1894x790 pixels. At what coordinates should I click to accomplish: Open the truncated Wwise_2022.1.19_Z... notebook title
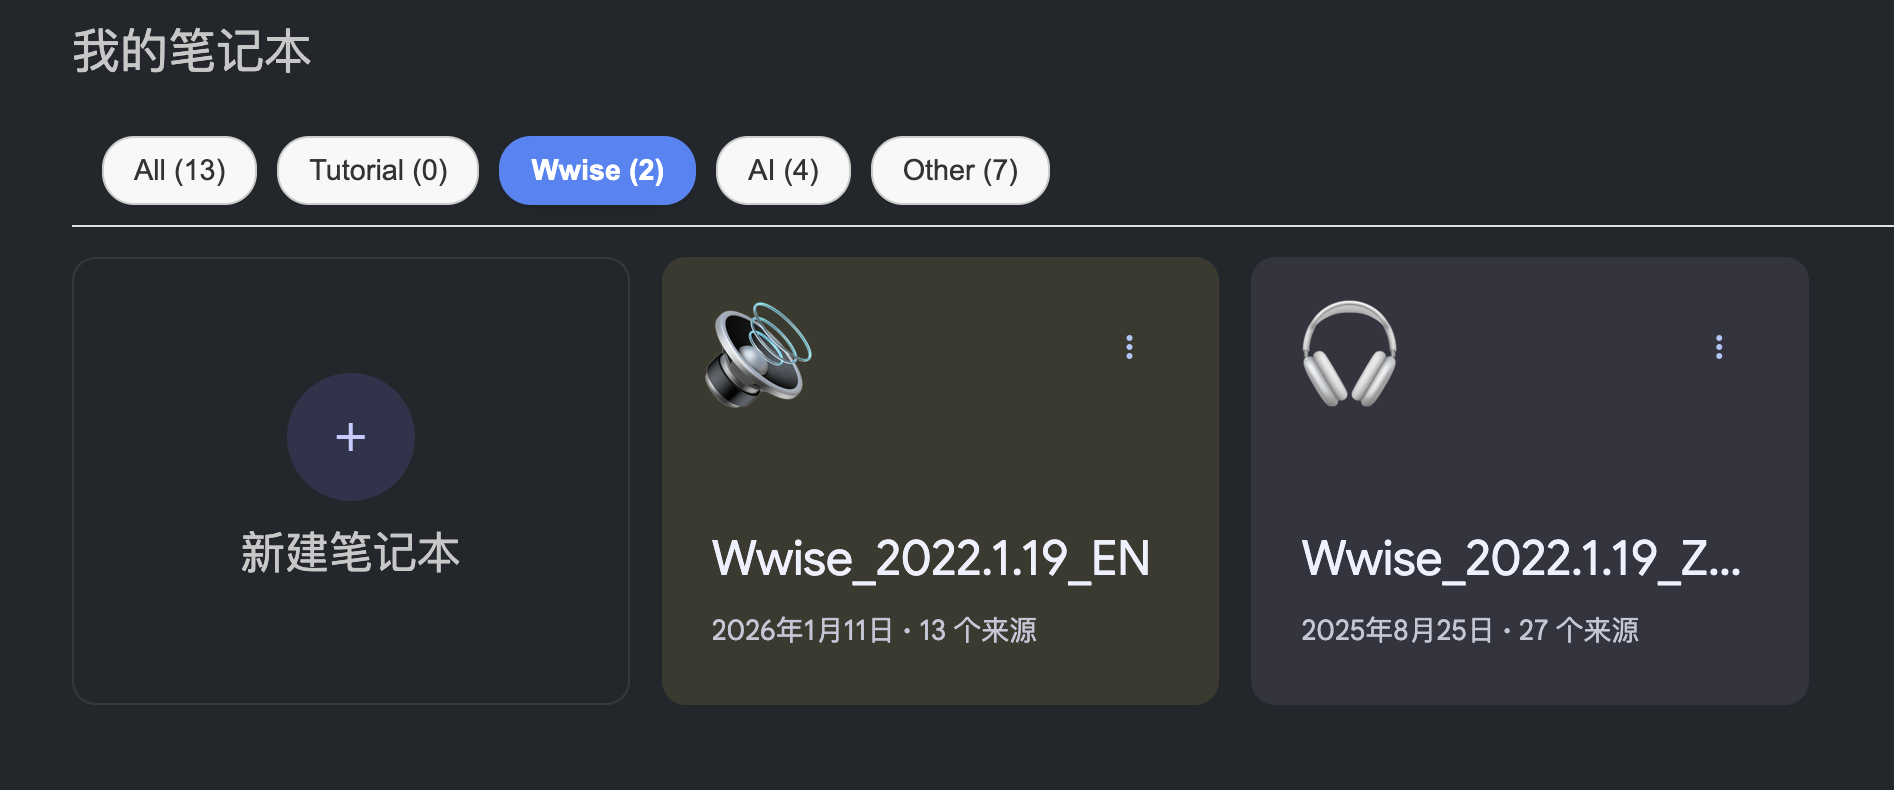pyautogui.click(x=1520, y=558)
